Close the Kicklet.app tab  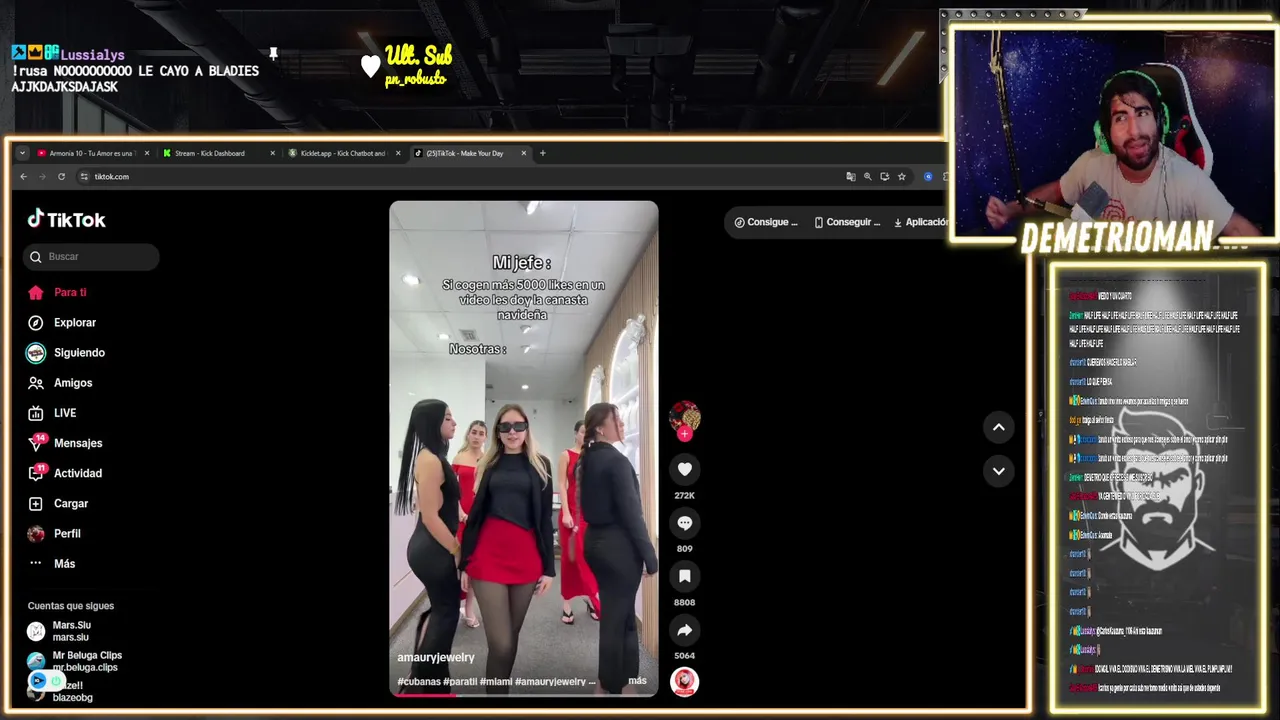tap(398, 153)
